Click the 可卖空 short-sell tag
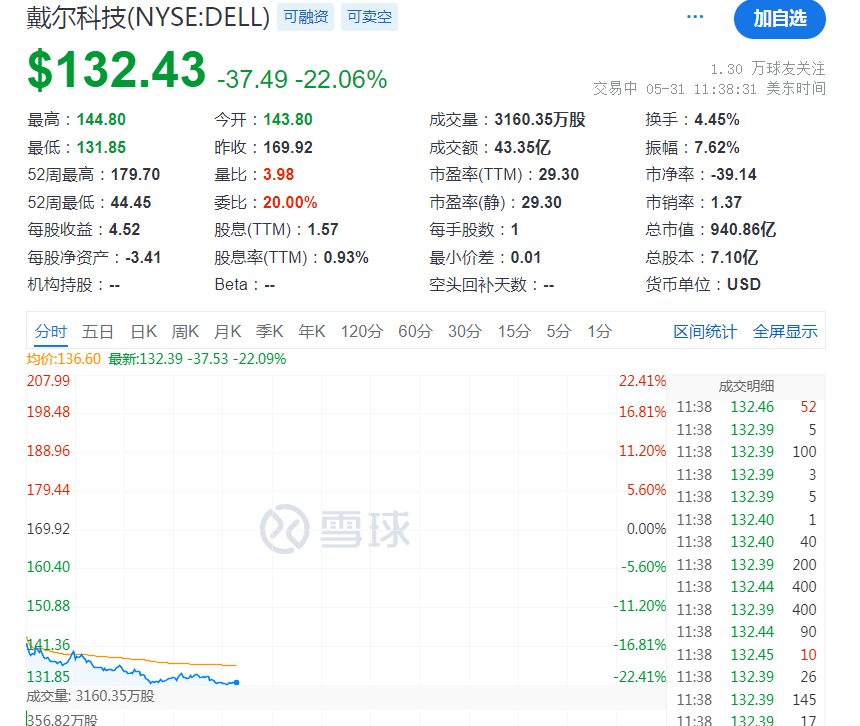860x726 pixels. pos(369,16)
